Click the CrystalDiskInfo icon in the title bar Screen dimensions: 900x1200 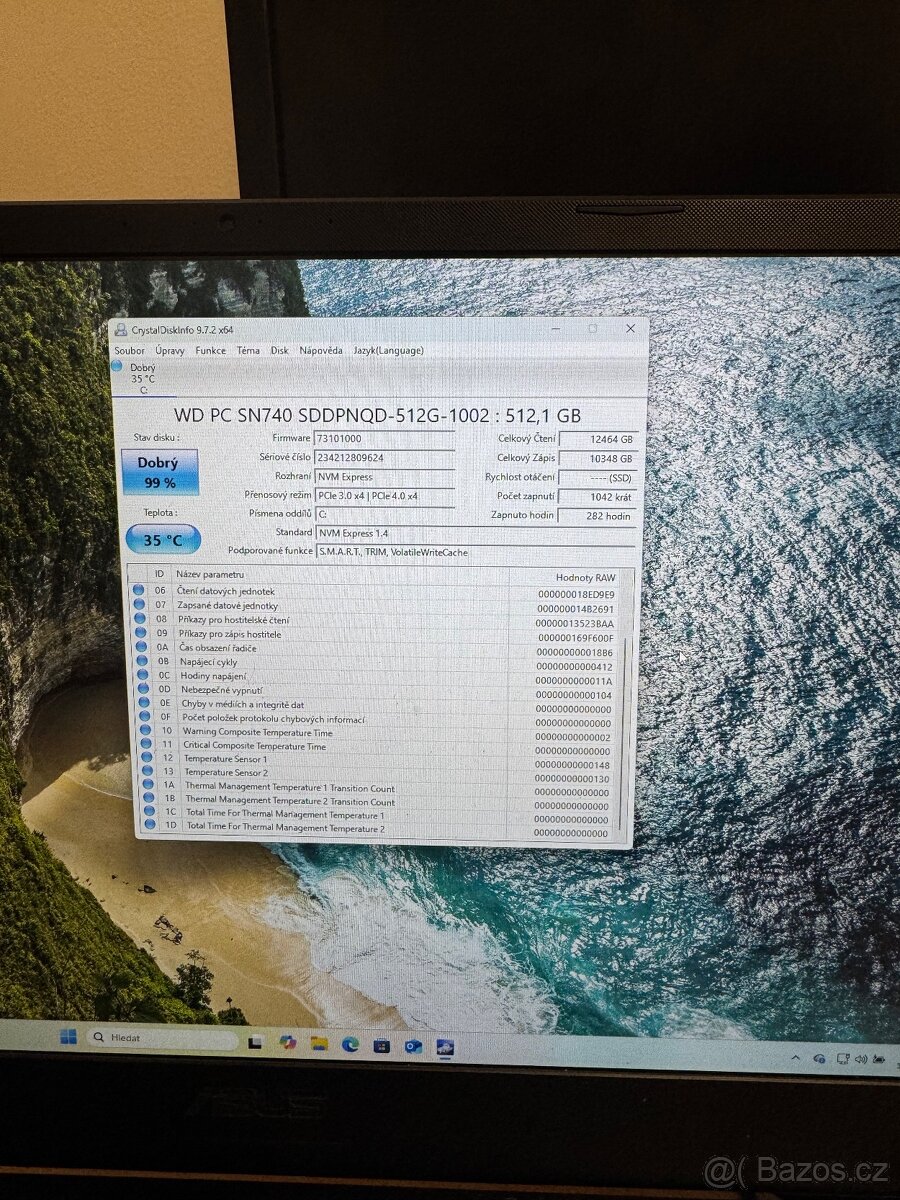click(124, 328)
